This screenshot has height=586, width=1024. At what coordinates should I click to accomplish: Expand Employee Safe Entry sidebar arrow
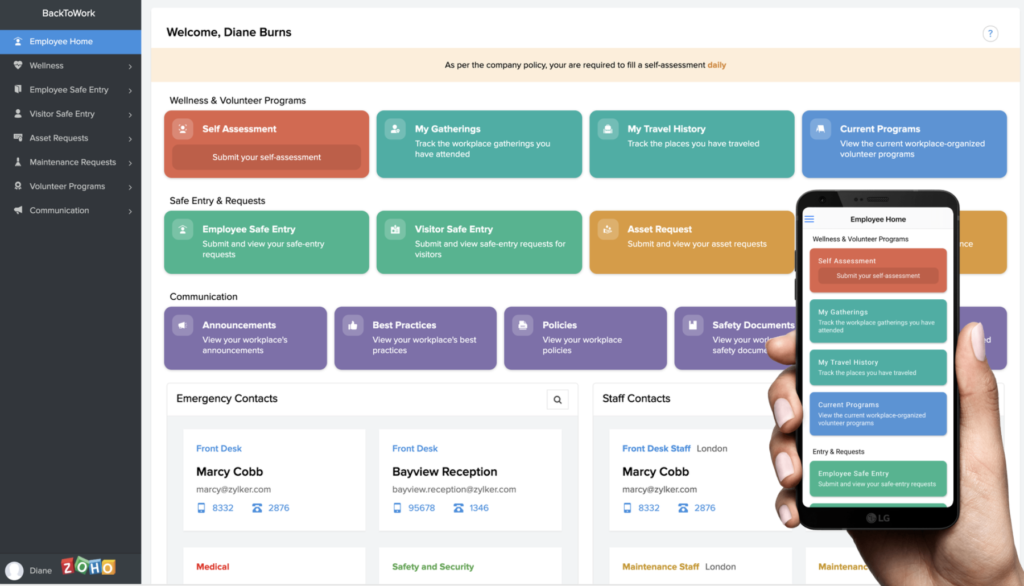point(130,90)
